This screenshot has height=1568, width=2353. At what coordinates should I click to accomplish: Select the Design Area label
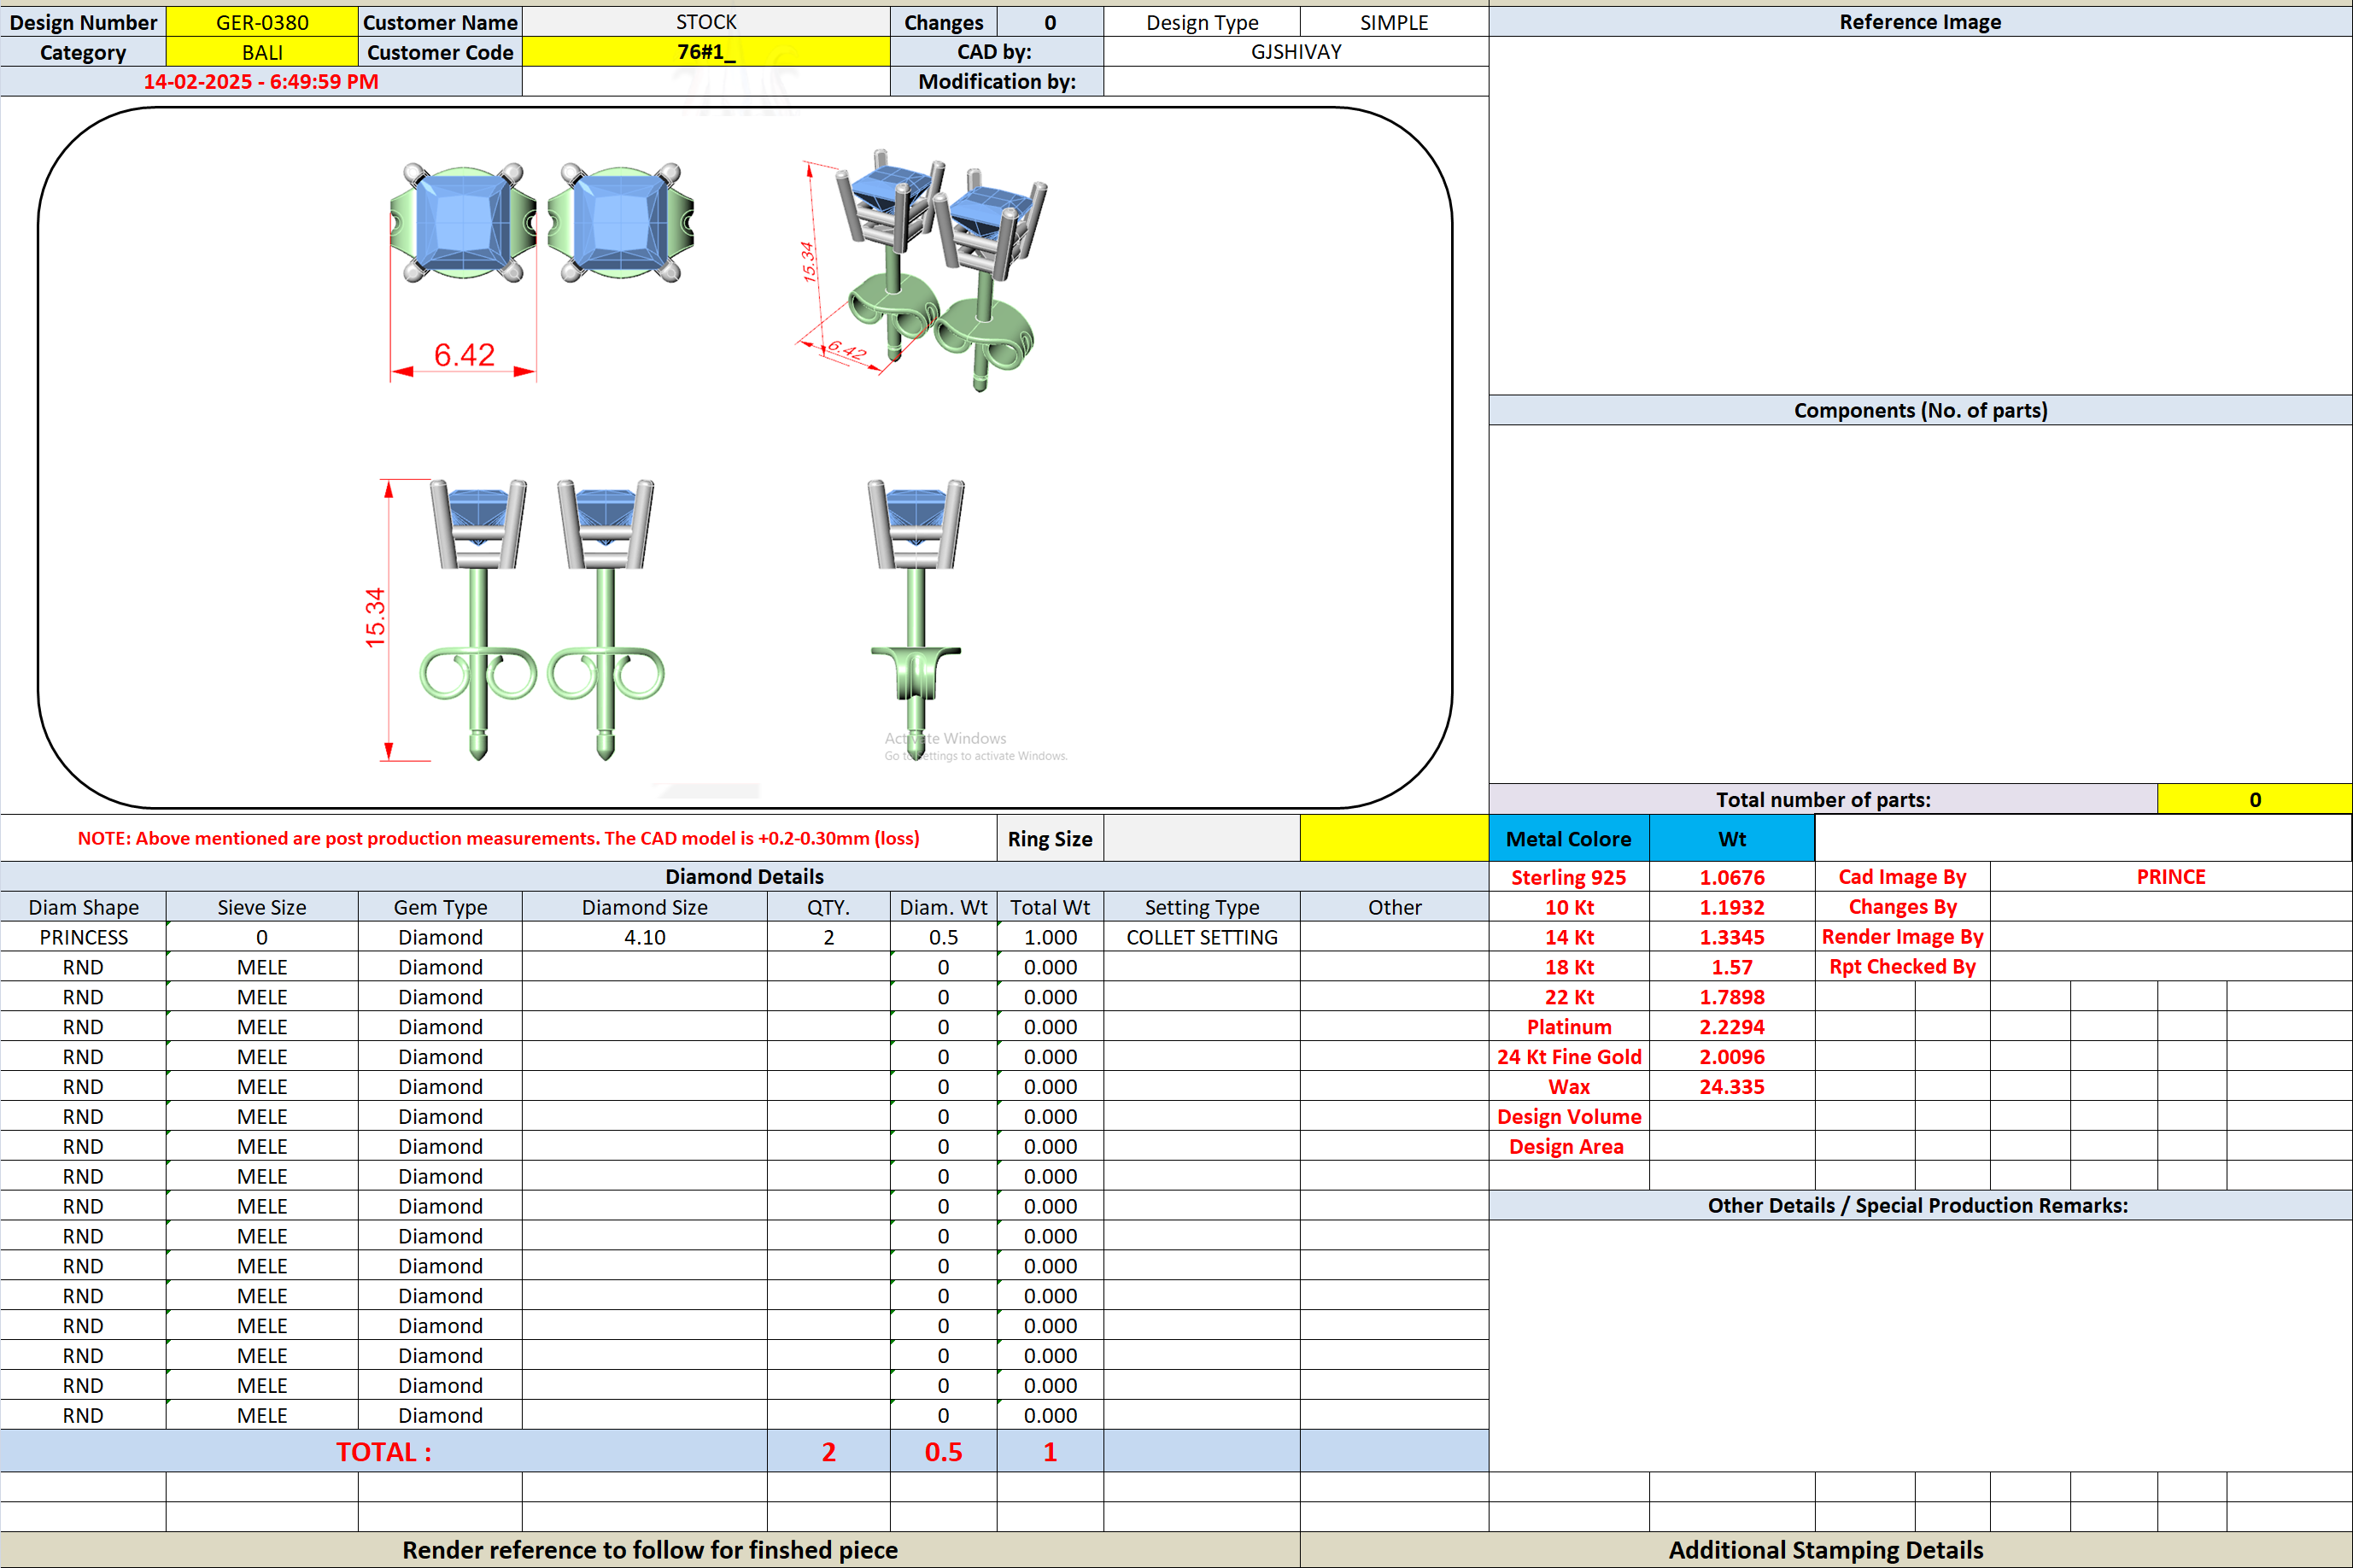1568,1147
